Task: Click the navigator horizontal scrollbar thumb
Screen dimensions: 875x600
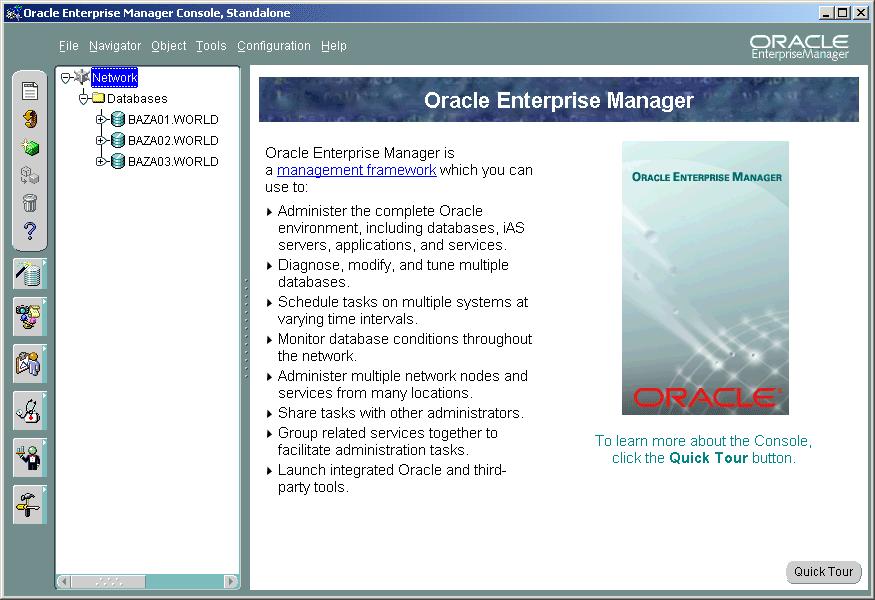Action: [108, 582]
